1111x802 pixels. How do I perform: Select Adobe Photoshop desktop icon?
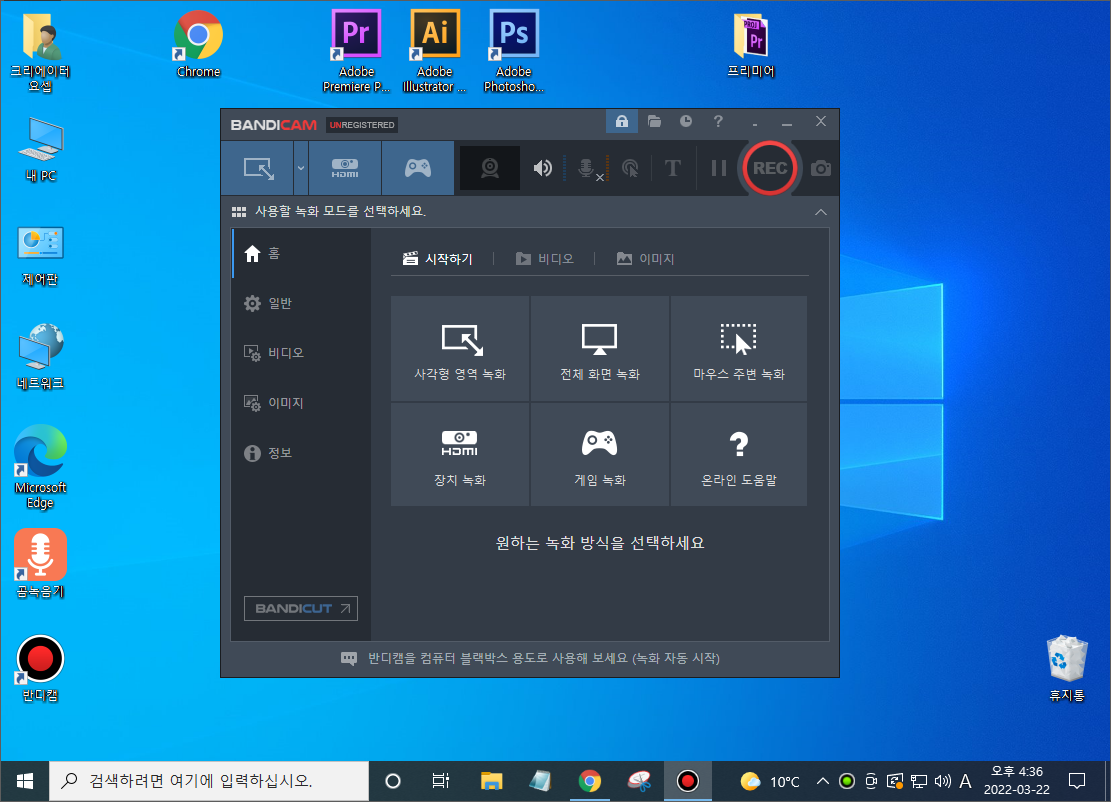click(514, 51)
